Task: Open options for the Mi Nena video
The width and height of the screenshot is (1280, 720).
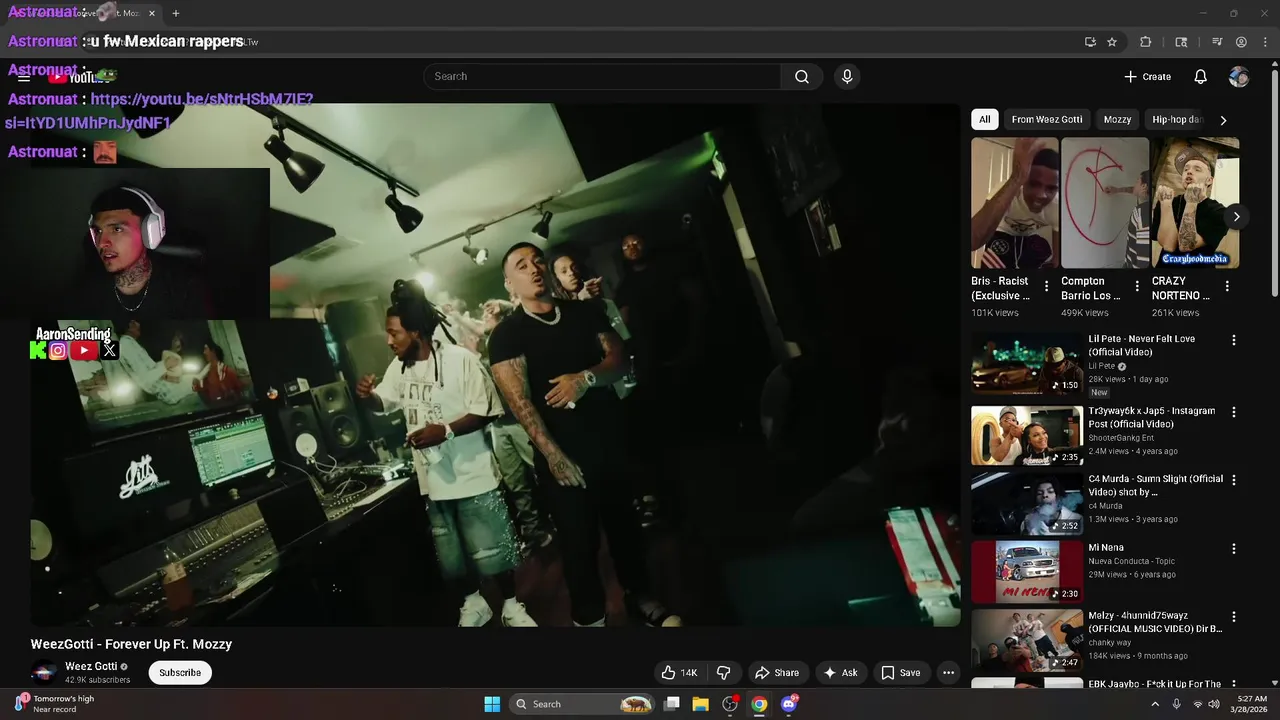Action: [1234, 550]
